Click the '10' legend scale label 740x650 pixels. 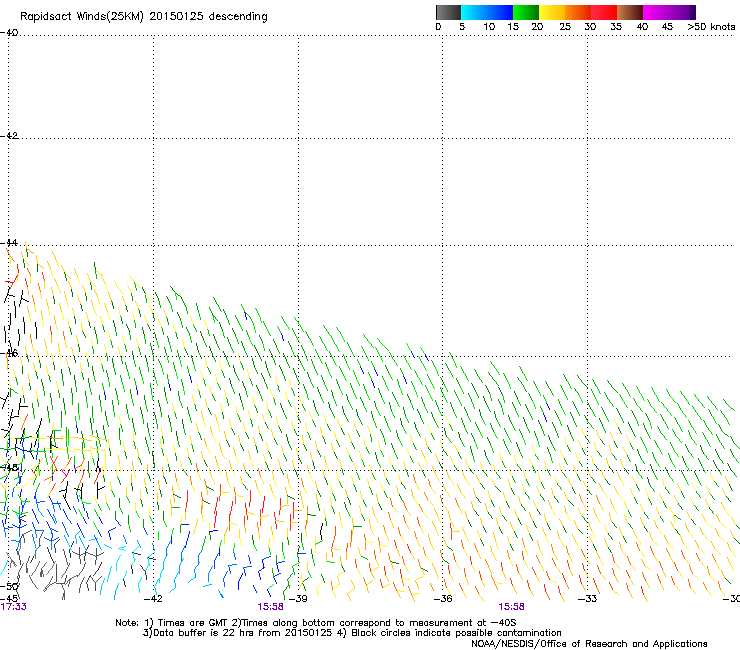click(x=489, y=26)
